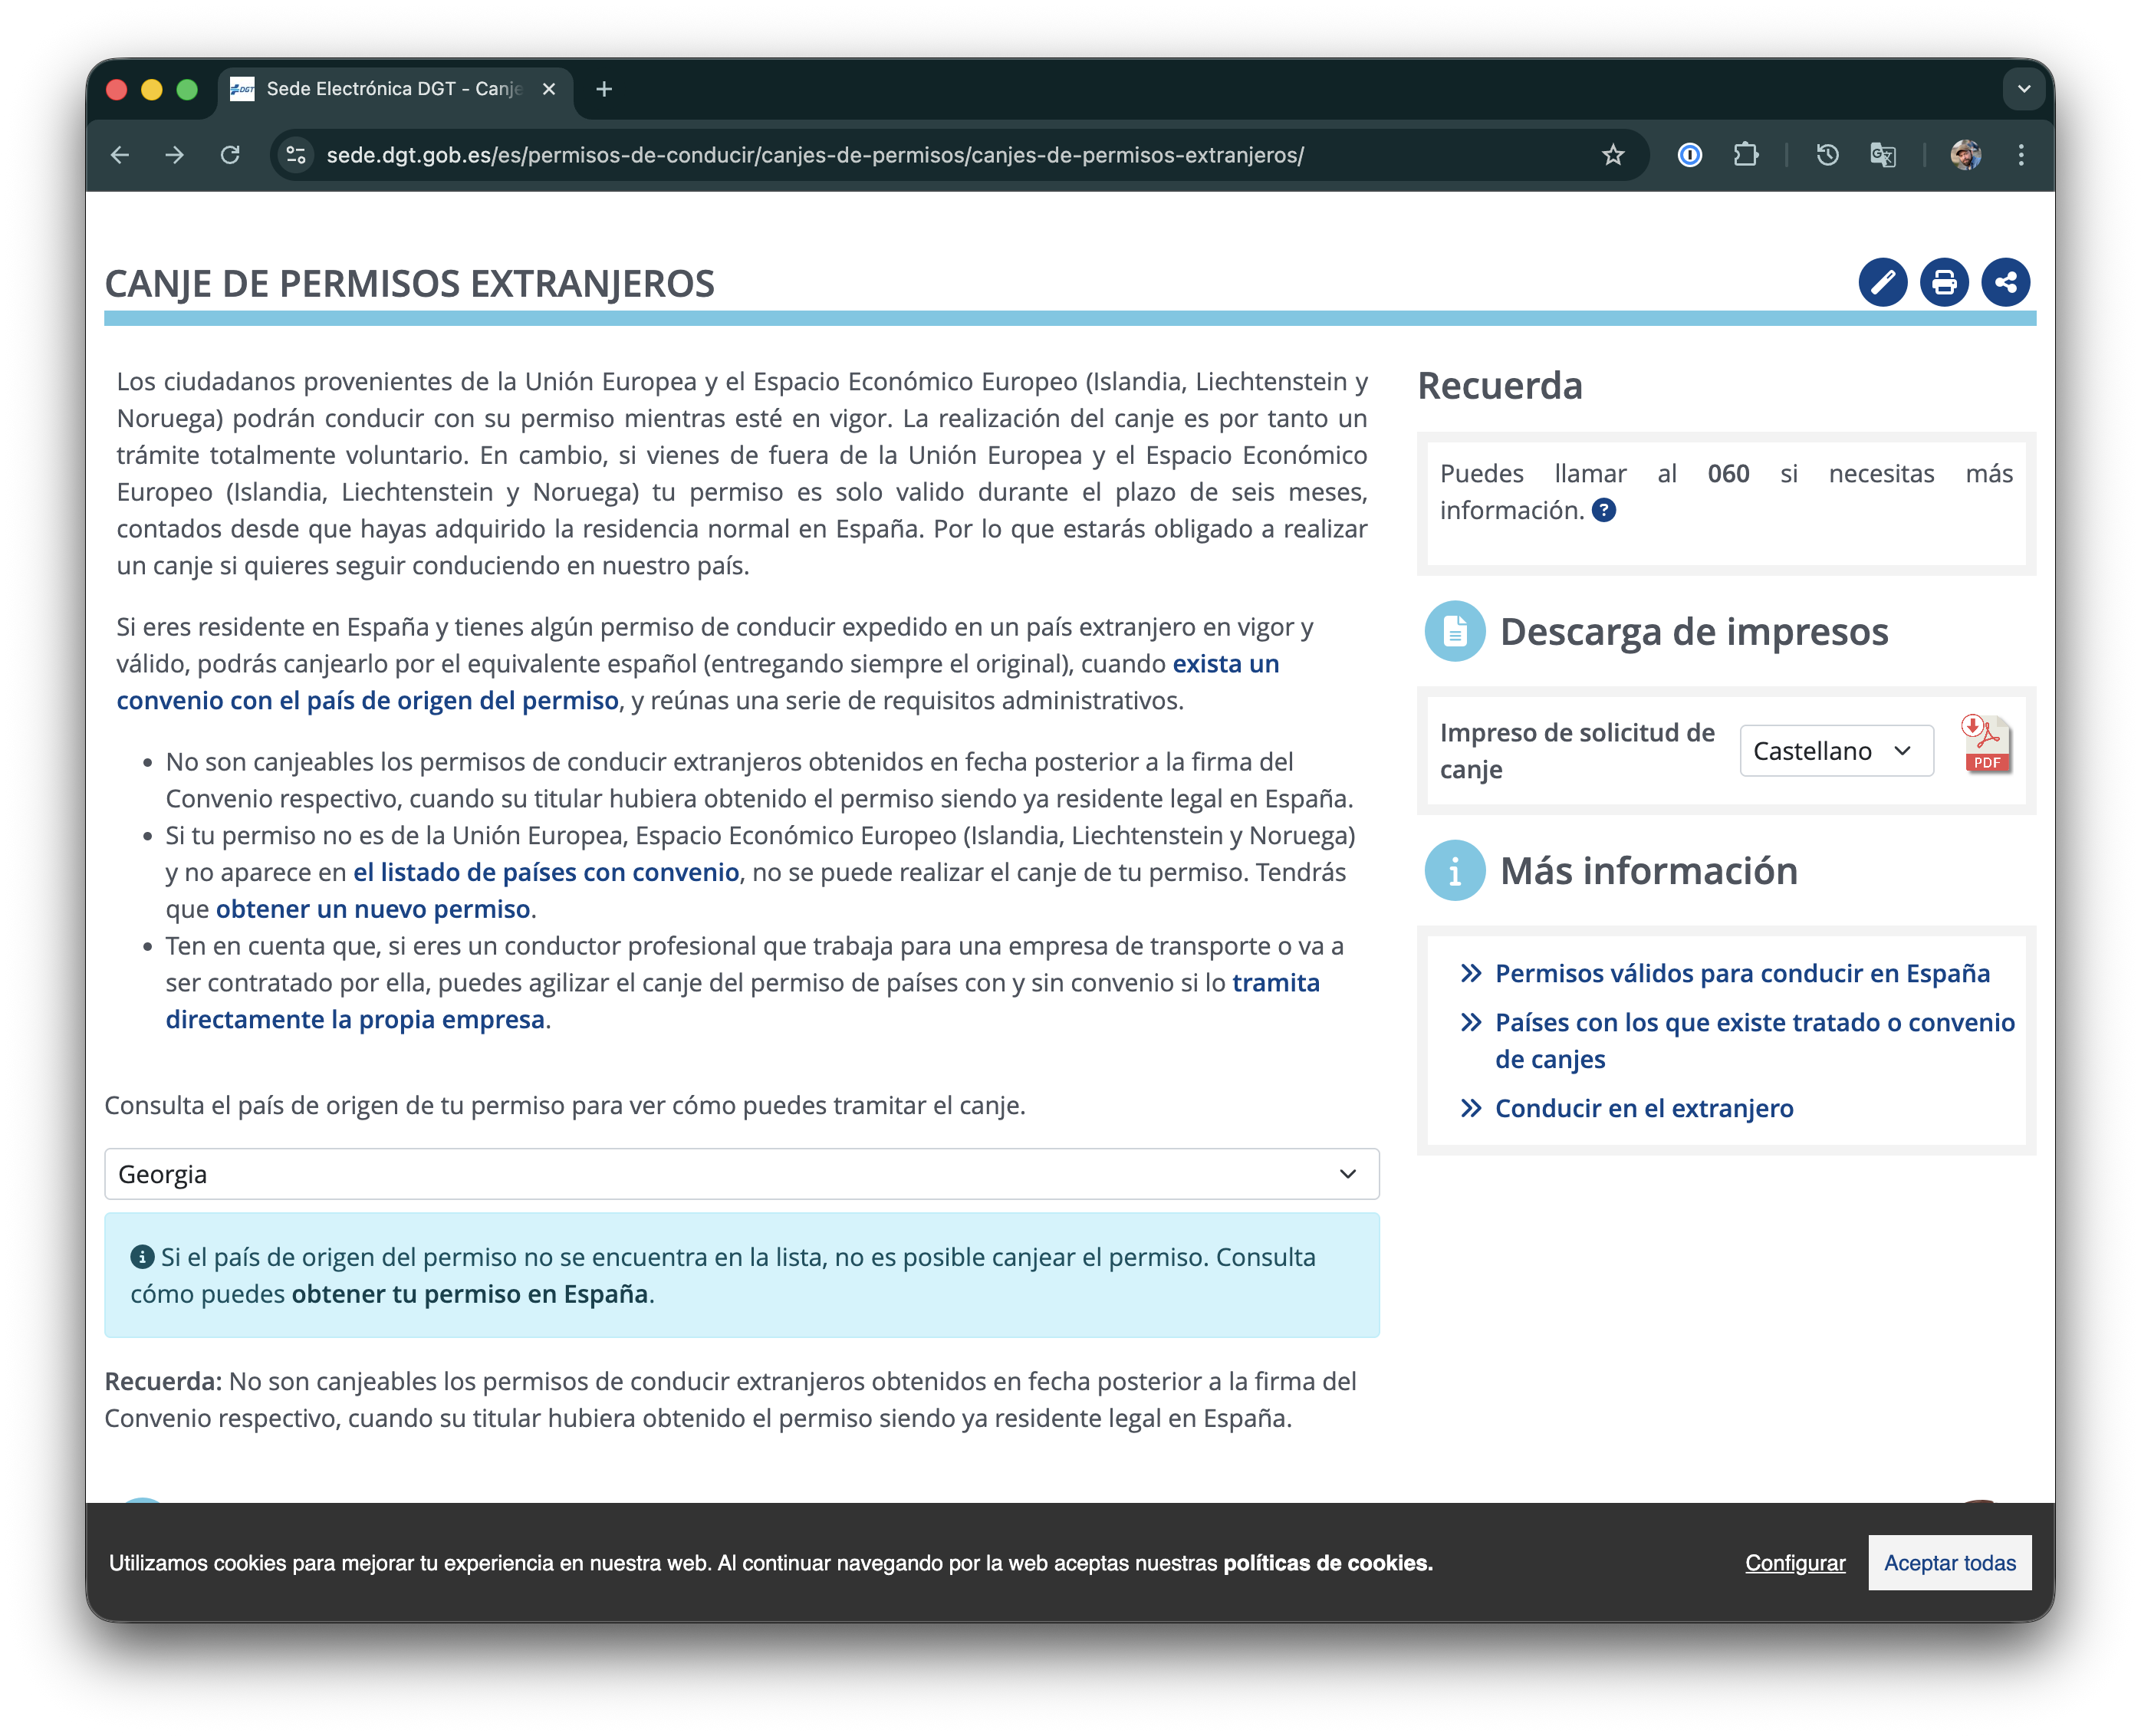This screenshot has height=1736, width=2141.
Task: Open the country of origin Georgia dropdown
Action: pos(741,1174)
